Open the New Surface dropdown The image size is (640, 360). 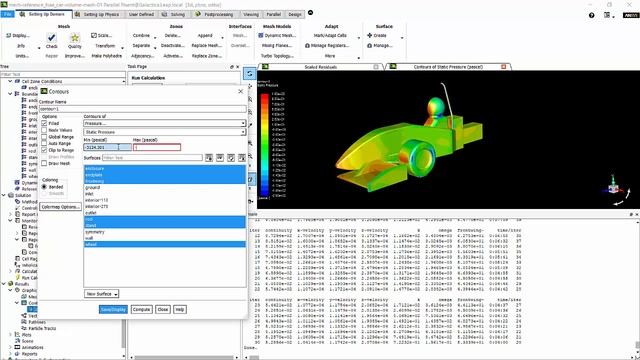pyautogui.click(x=102, y=294)
